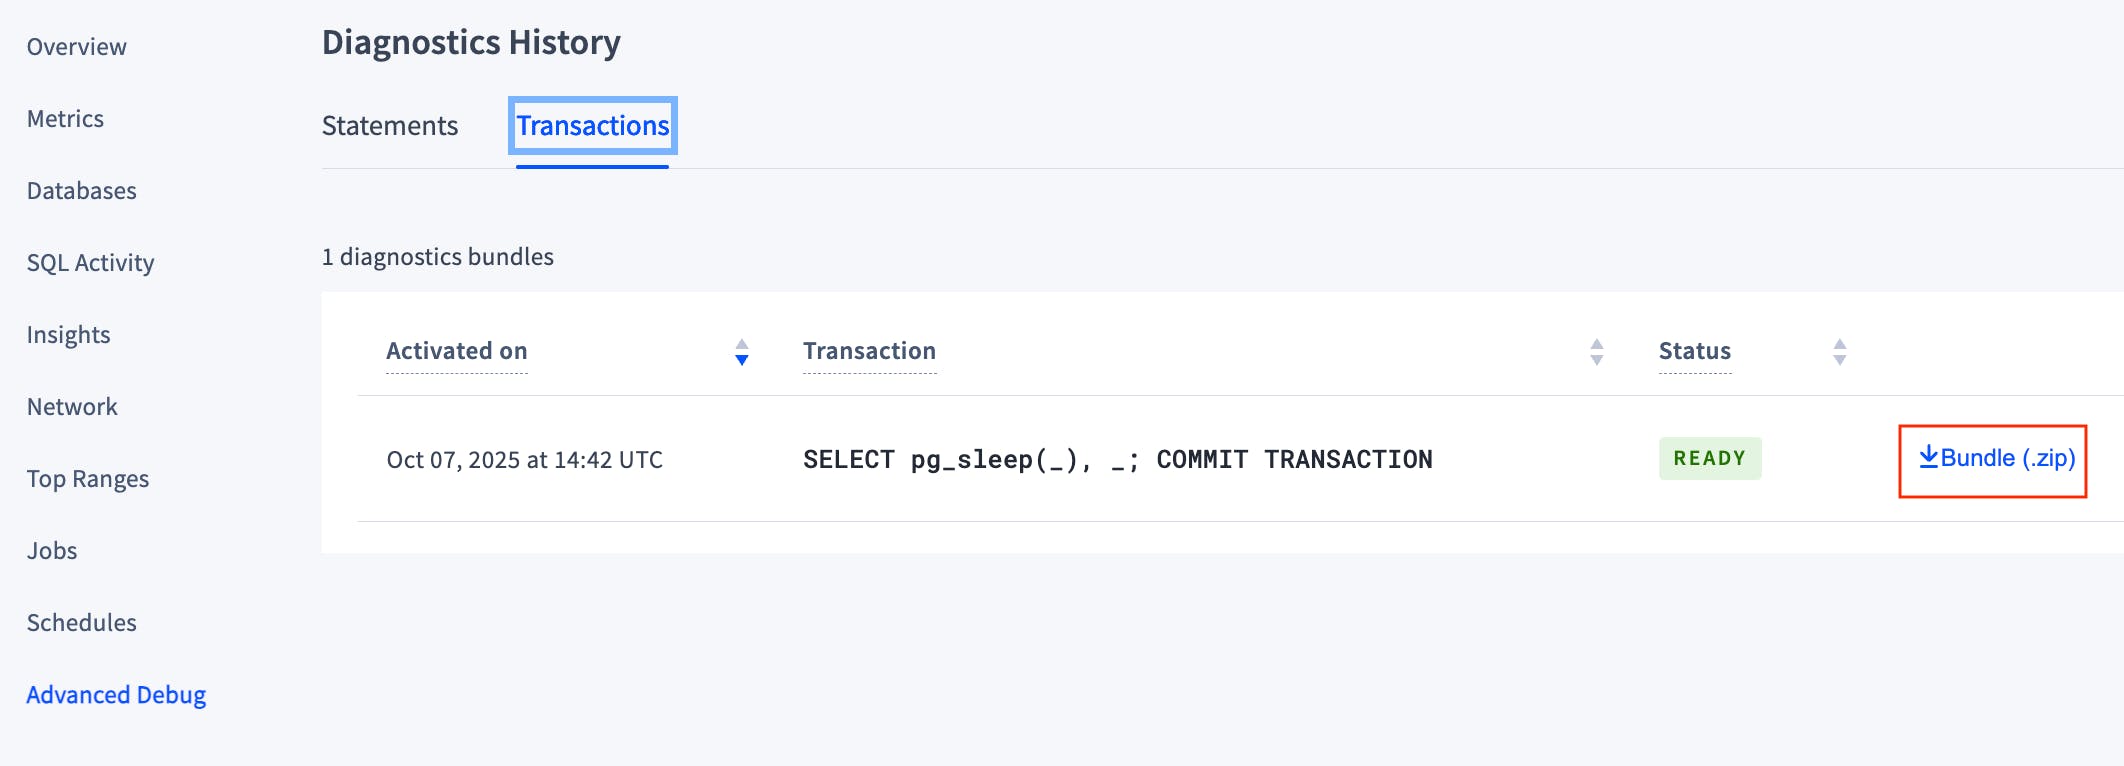Select the Transactions tab

pyautogui.click(x=592, y=126)
